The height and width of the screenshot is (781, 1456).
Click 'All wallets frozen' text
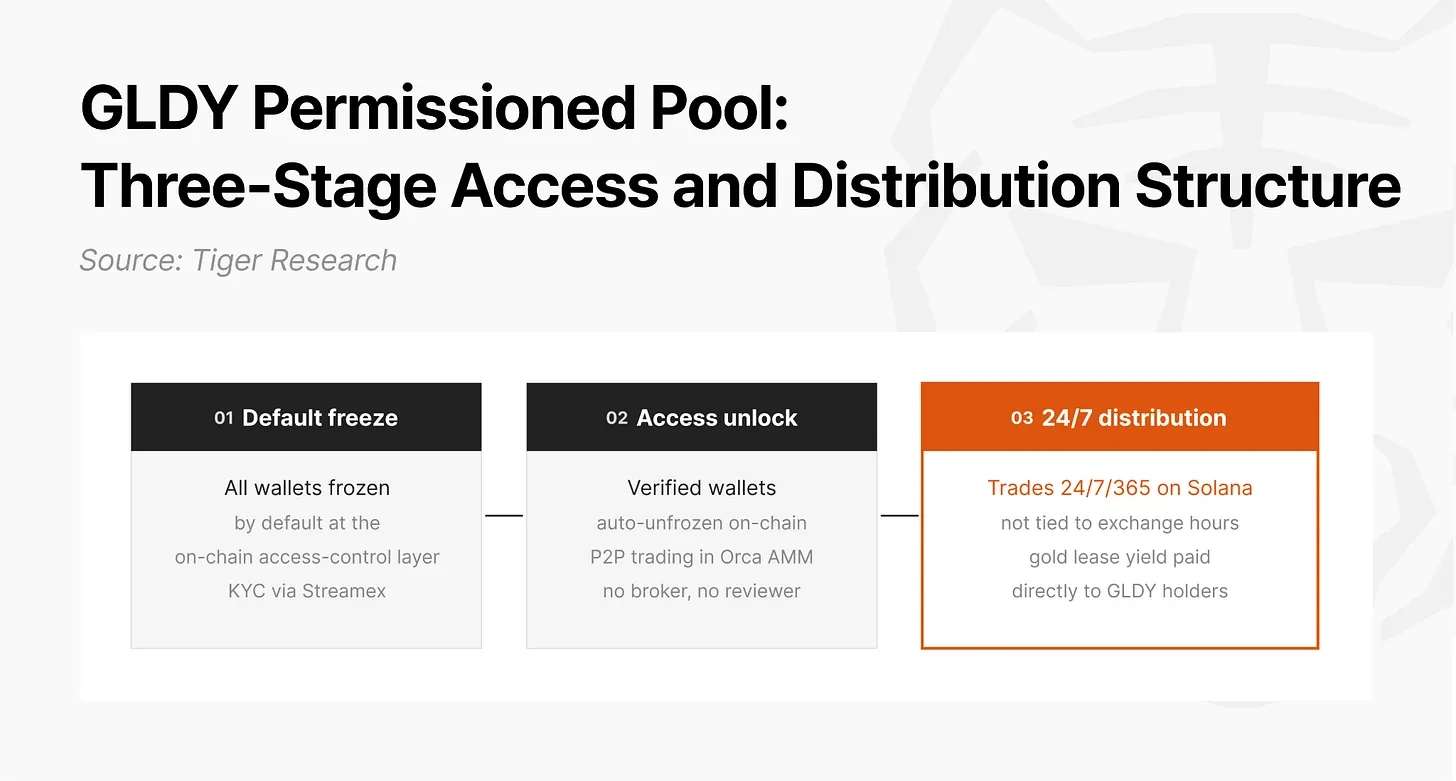tap(307, 488)
